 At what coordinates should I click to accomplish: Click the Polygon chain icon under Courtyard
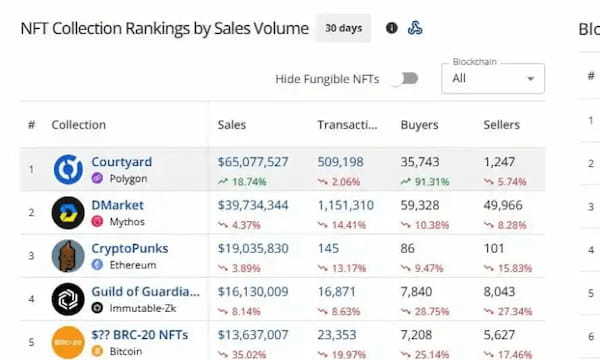pyautogui.click(x=97, y=178)
